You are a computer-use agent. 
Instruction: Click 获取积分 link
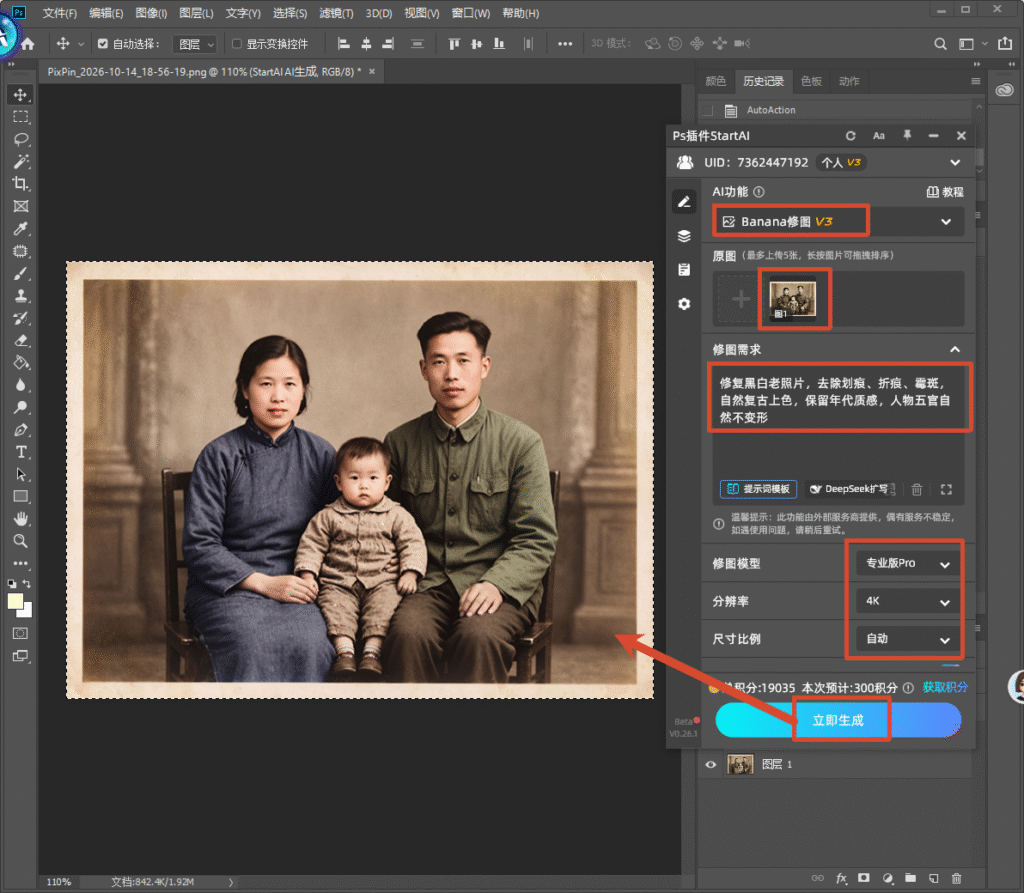(945, 687)
